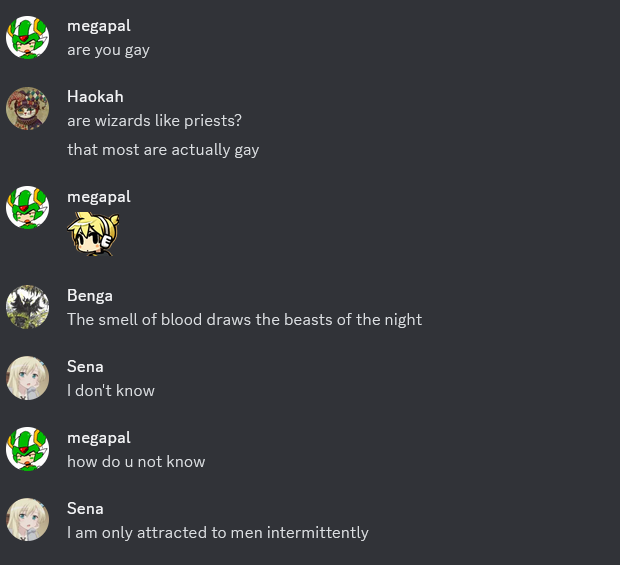Click Sena username above the final message
The width and height of the screenshot is (620, 565).
tap(85, 508)
